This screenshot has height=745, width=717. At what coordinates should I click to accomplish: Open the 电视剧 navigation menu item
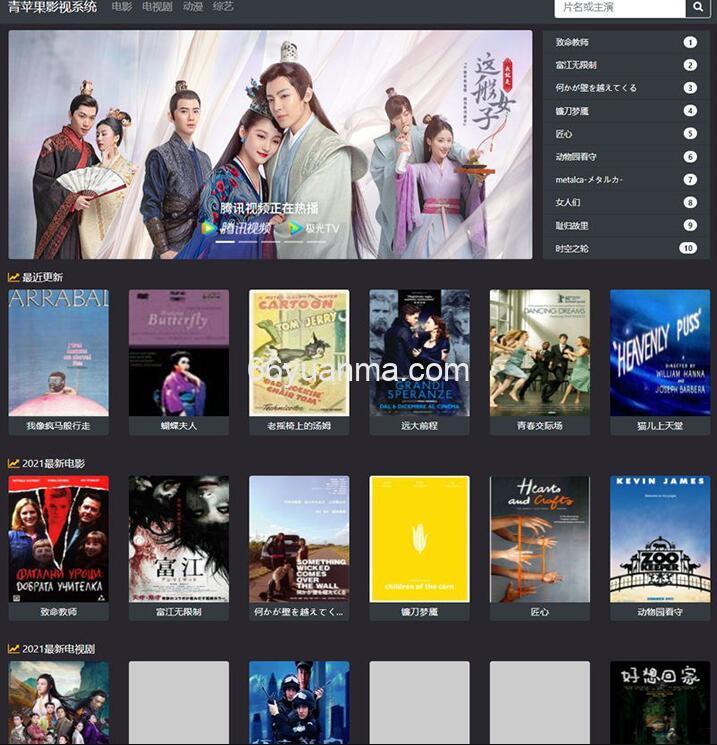(157, 7)
